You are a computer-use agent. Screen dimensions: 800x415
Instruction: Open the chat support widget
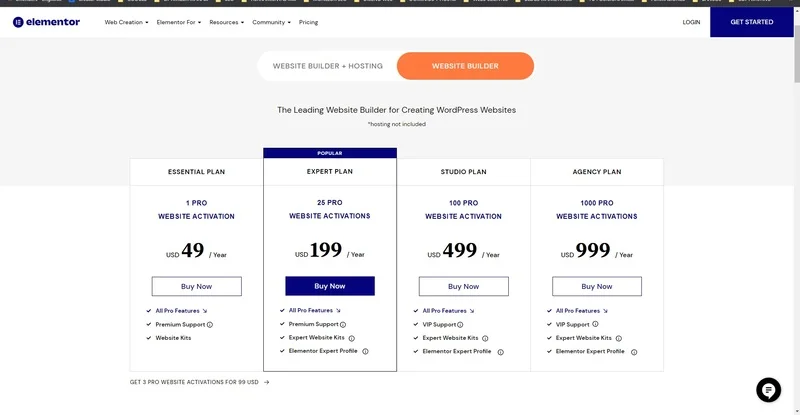(x=767, y=390)
